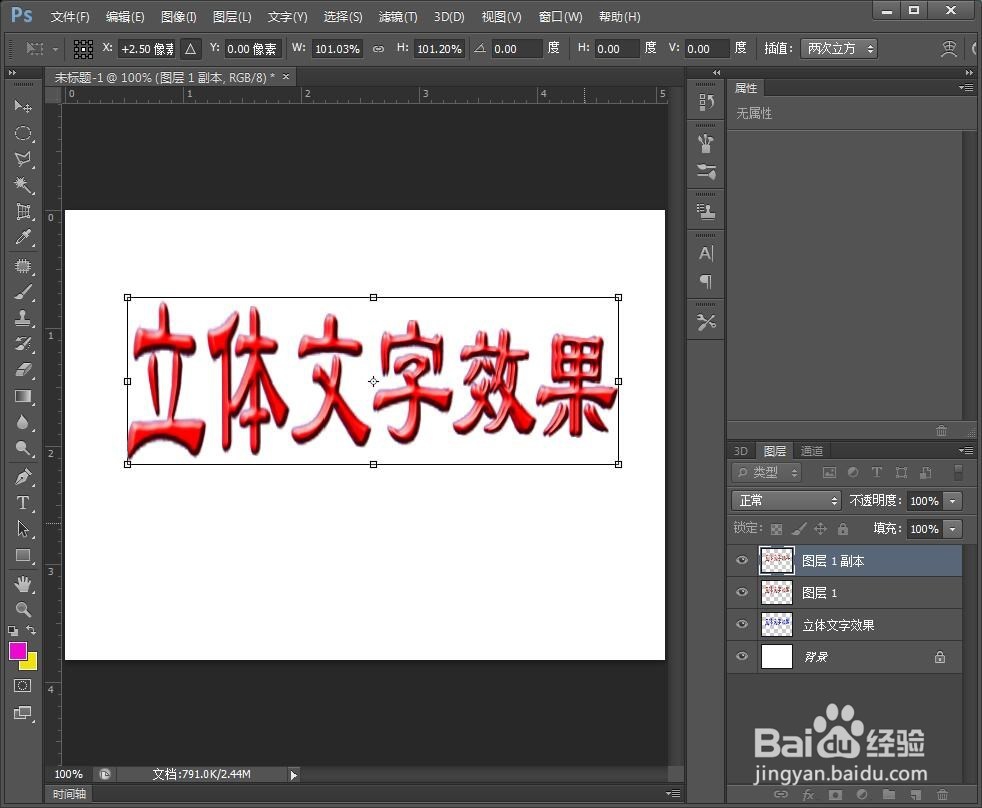Open the 滤镜 menu
This screenshot has width=982, height=808.
tap(397, 16)
